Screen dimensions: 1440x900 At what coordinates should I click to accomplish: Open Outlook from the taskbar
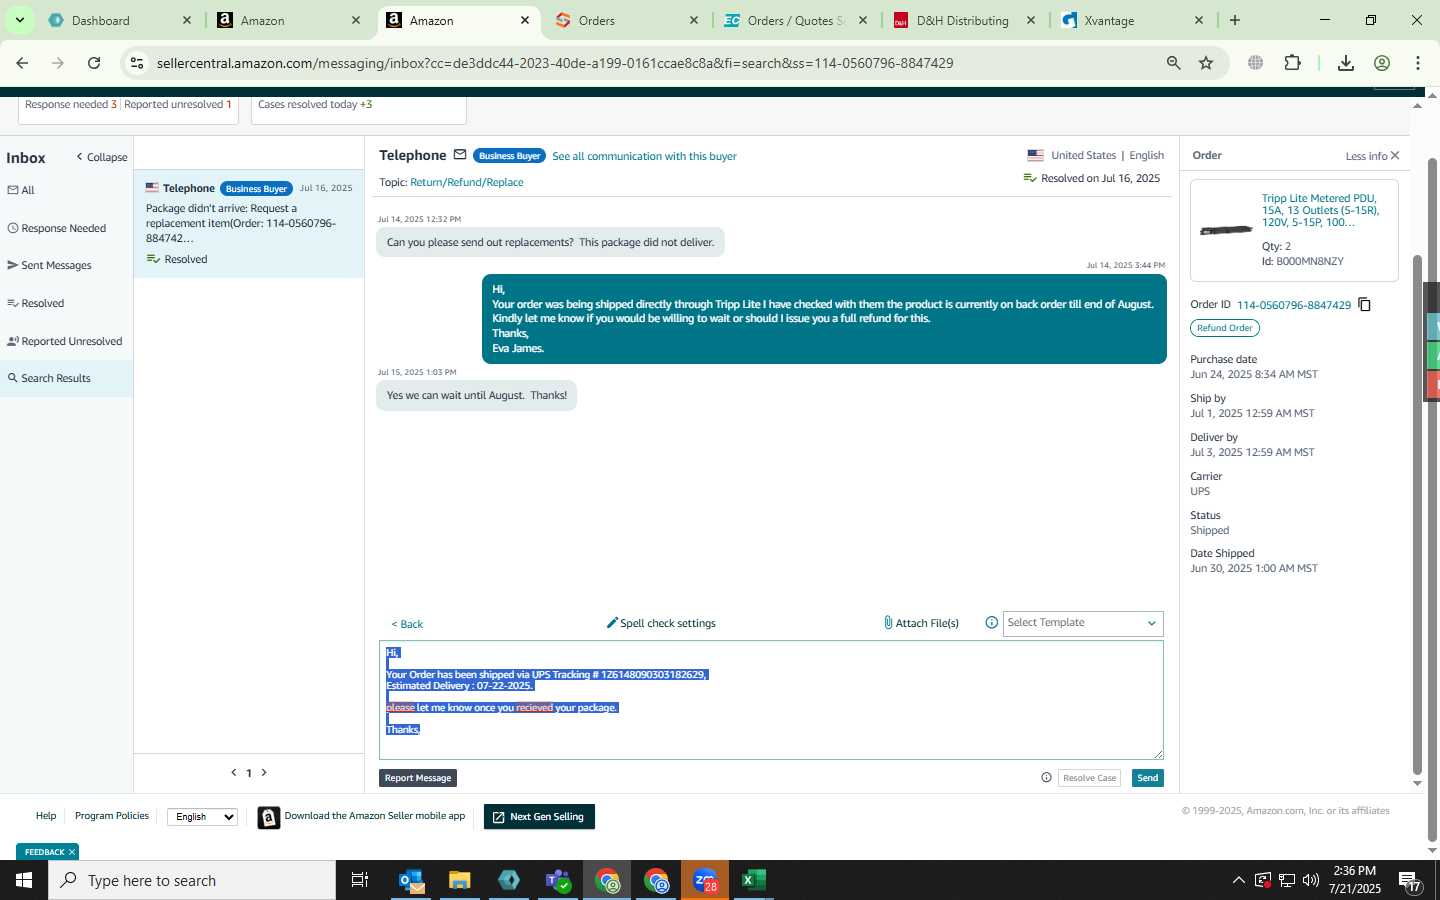pos(412,880)
